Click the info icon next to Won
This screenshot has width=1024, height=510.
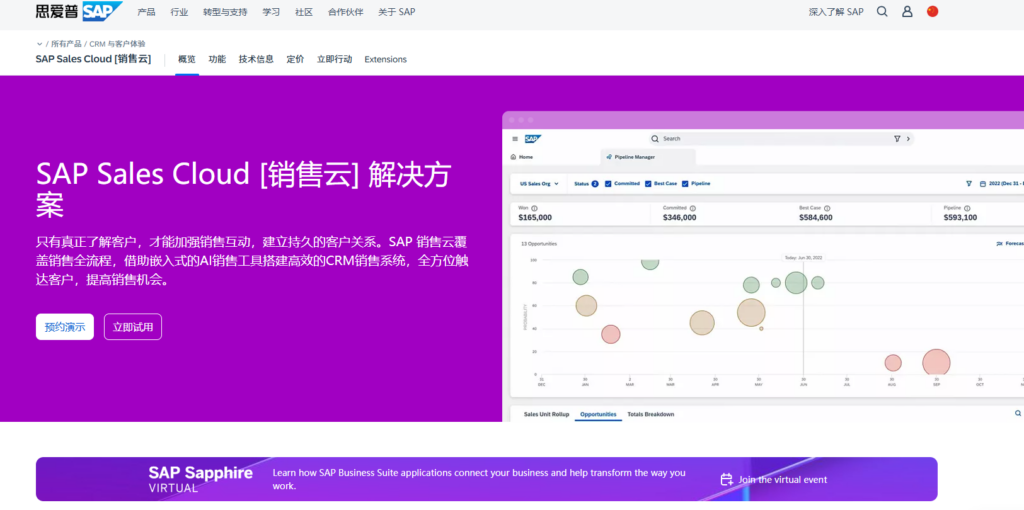pyautogui.click(x=535, y=208)
